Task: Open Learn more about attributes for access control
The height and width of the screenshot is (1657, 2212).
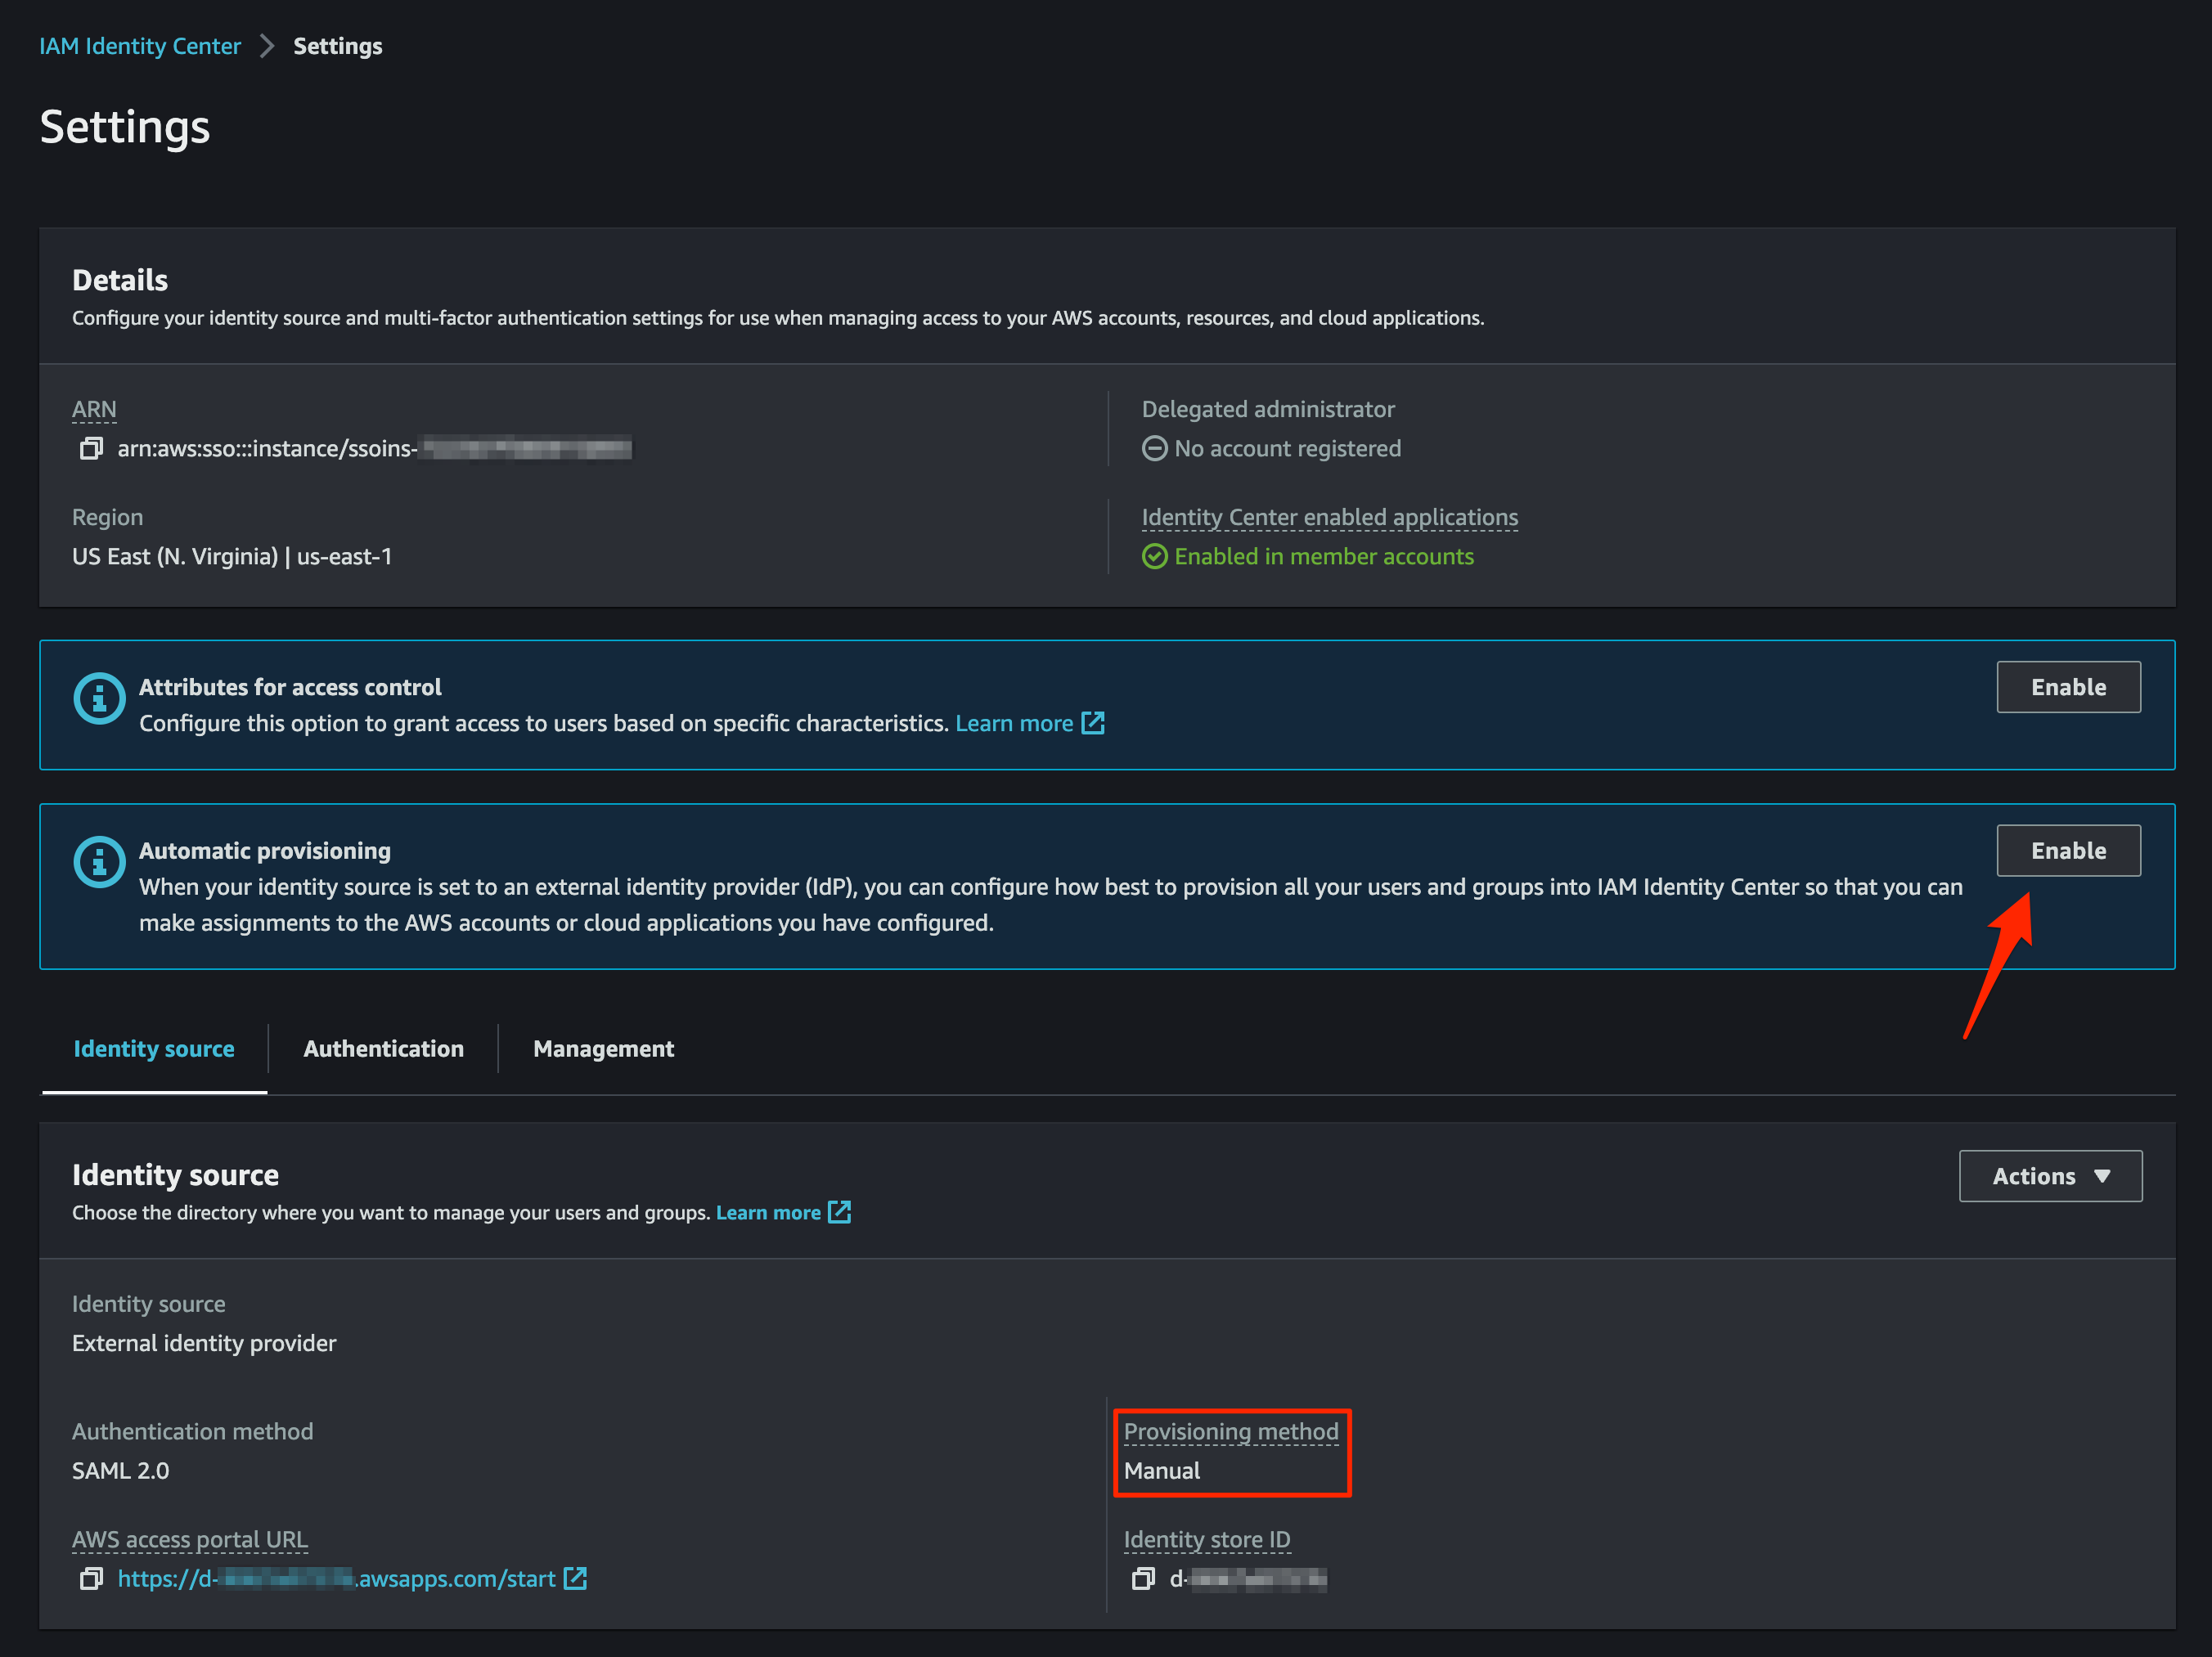Action: [x=1014, y=723]
